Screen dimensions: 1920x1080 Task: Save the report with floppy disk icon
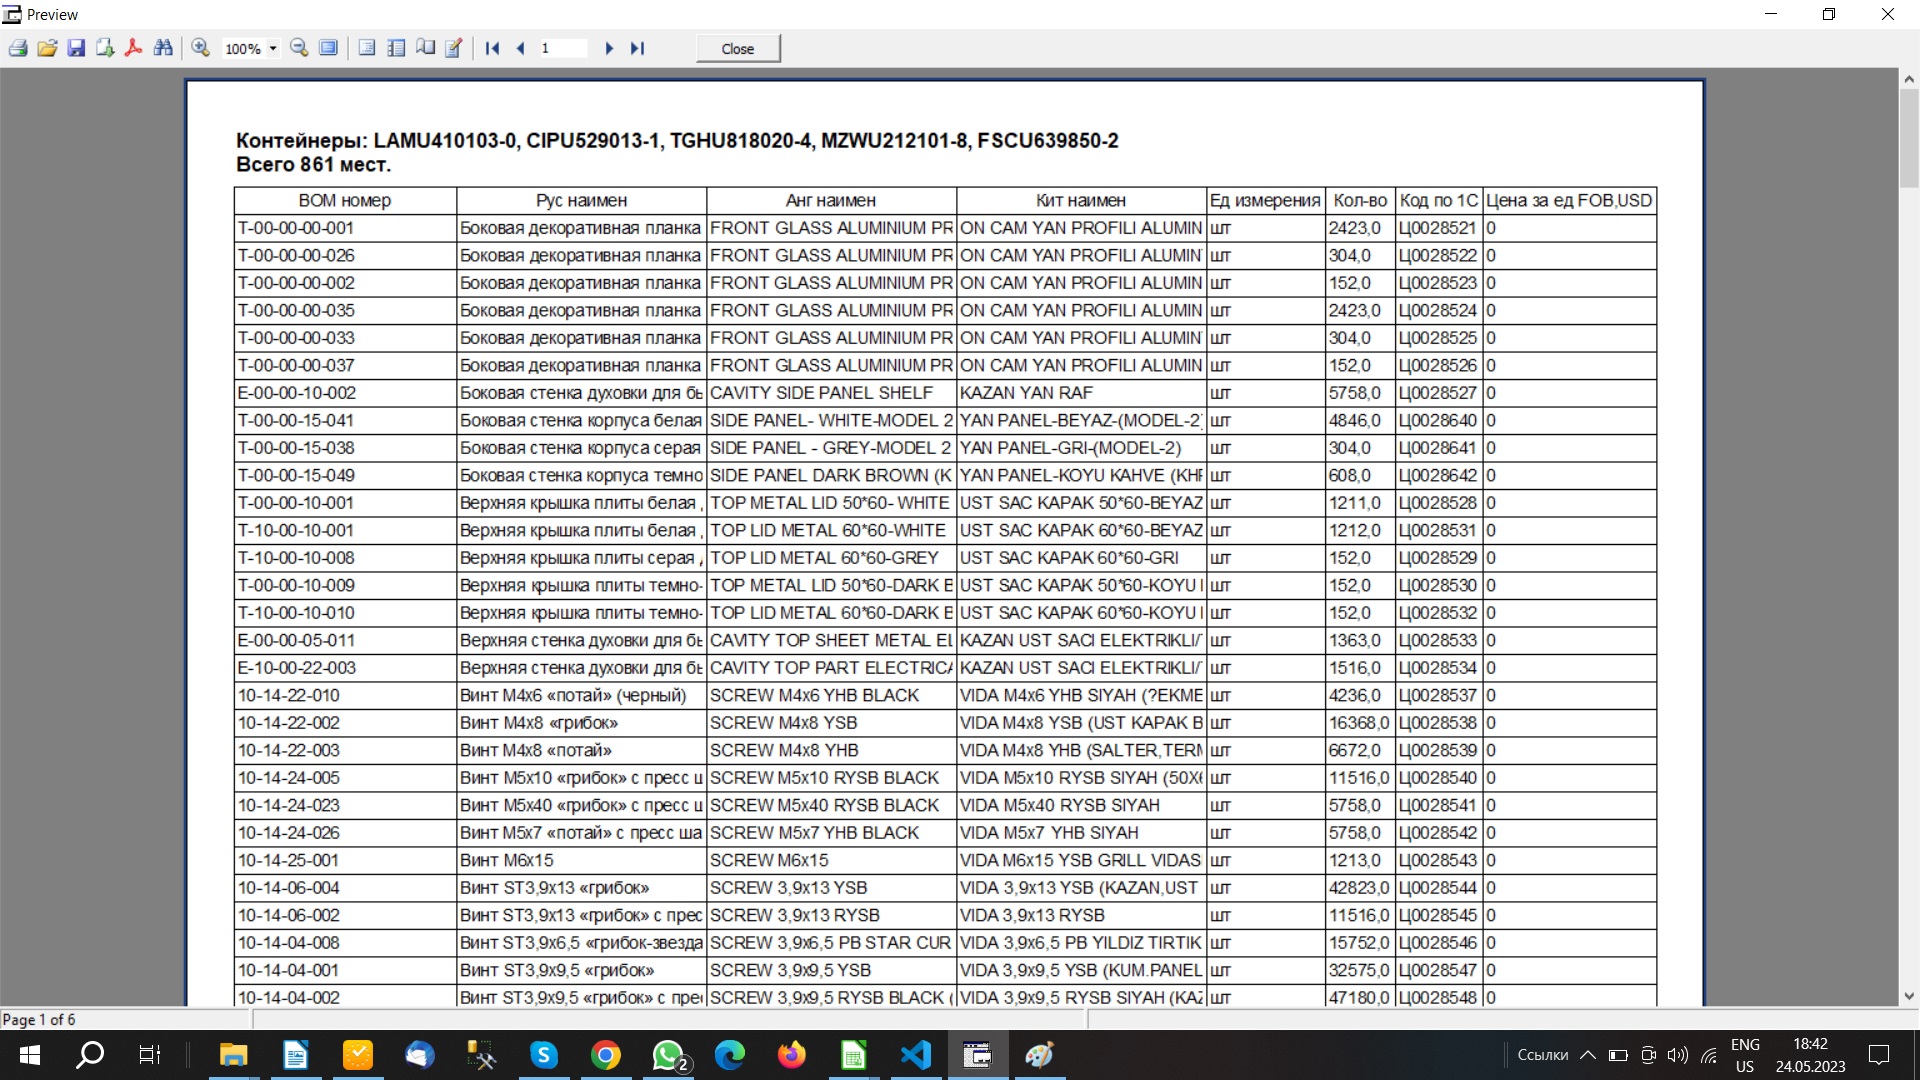(x=76, y=48)
